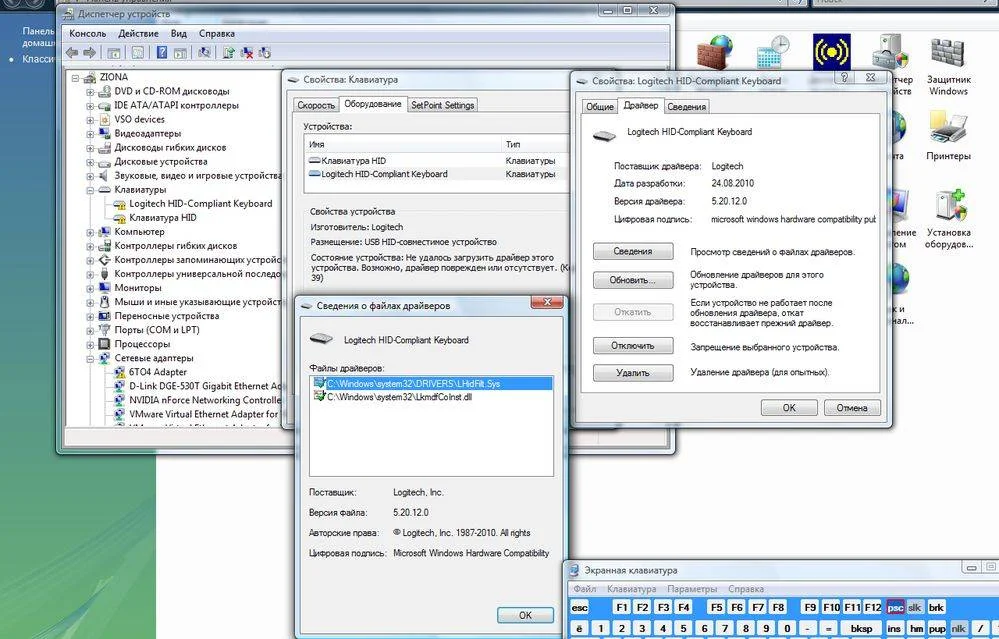Switch to the Сведения tab in Logitech properties
The image size is (999, 639).
click(686, 106)
